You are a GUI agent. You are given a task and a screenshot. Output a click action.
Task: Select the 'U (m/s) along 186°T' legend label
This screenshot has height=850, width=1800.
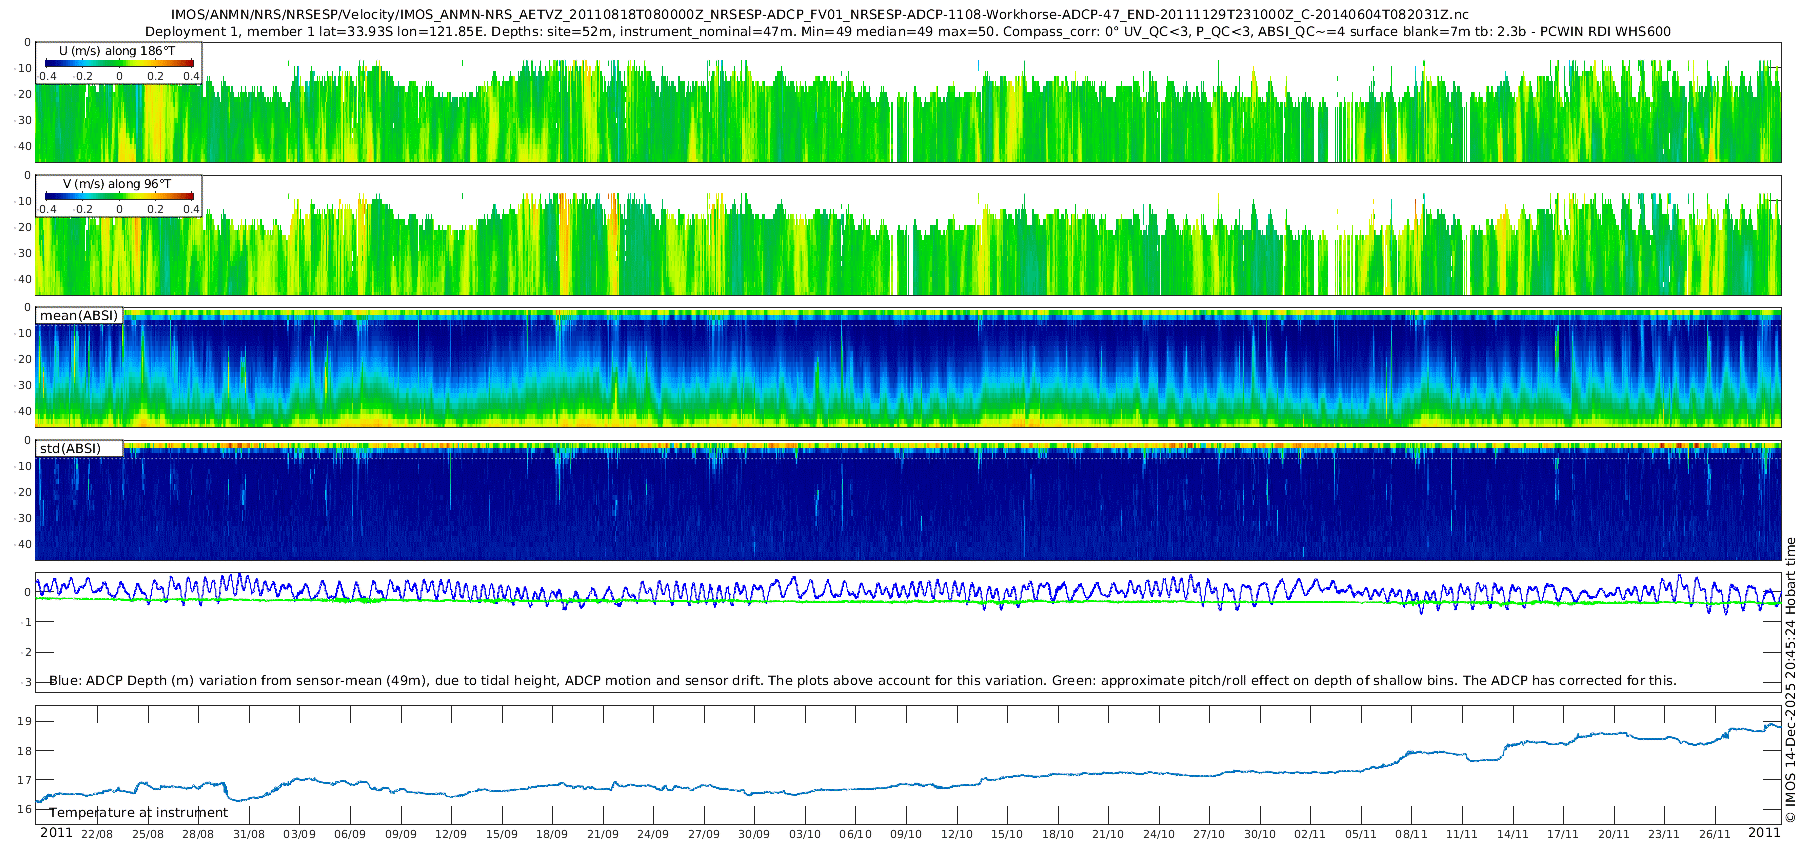tap(115, 49)
